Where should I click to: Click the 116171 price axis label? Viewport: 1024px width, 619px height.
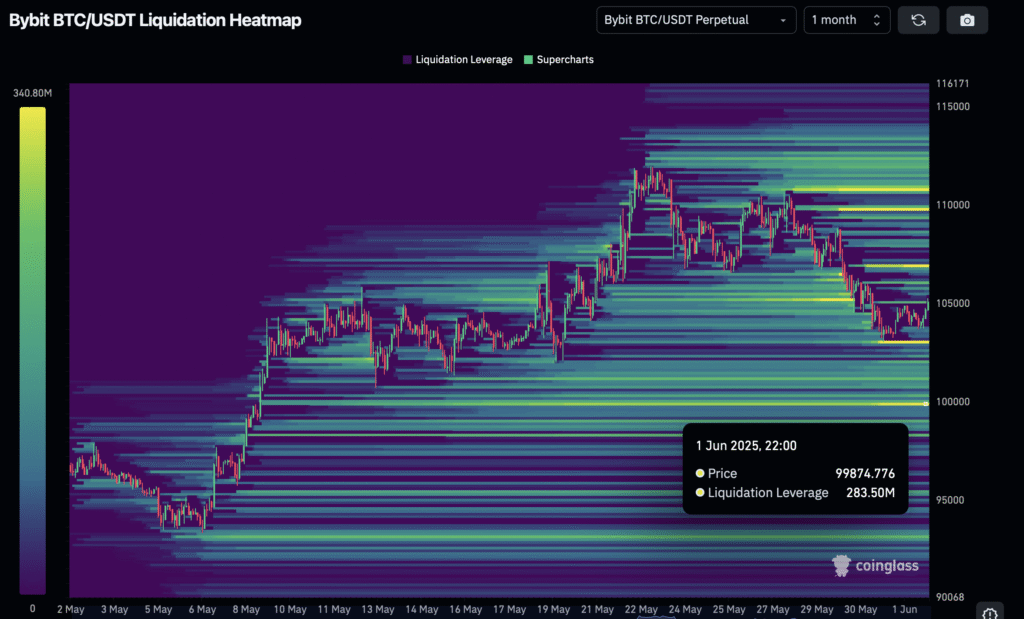click(952, 84)
